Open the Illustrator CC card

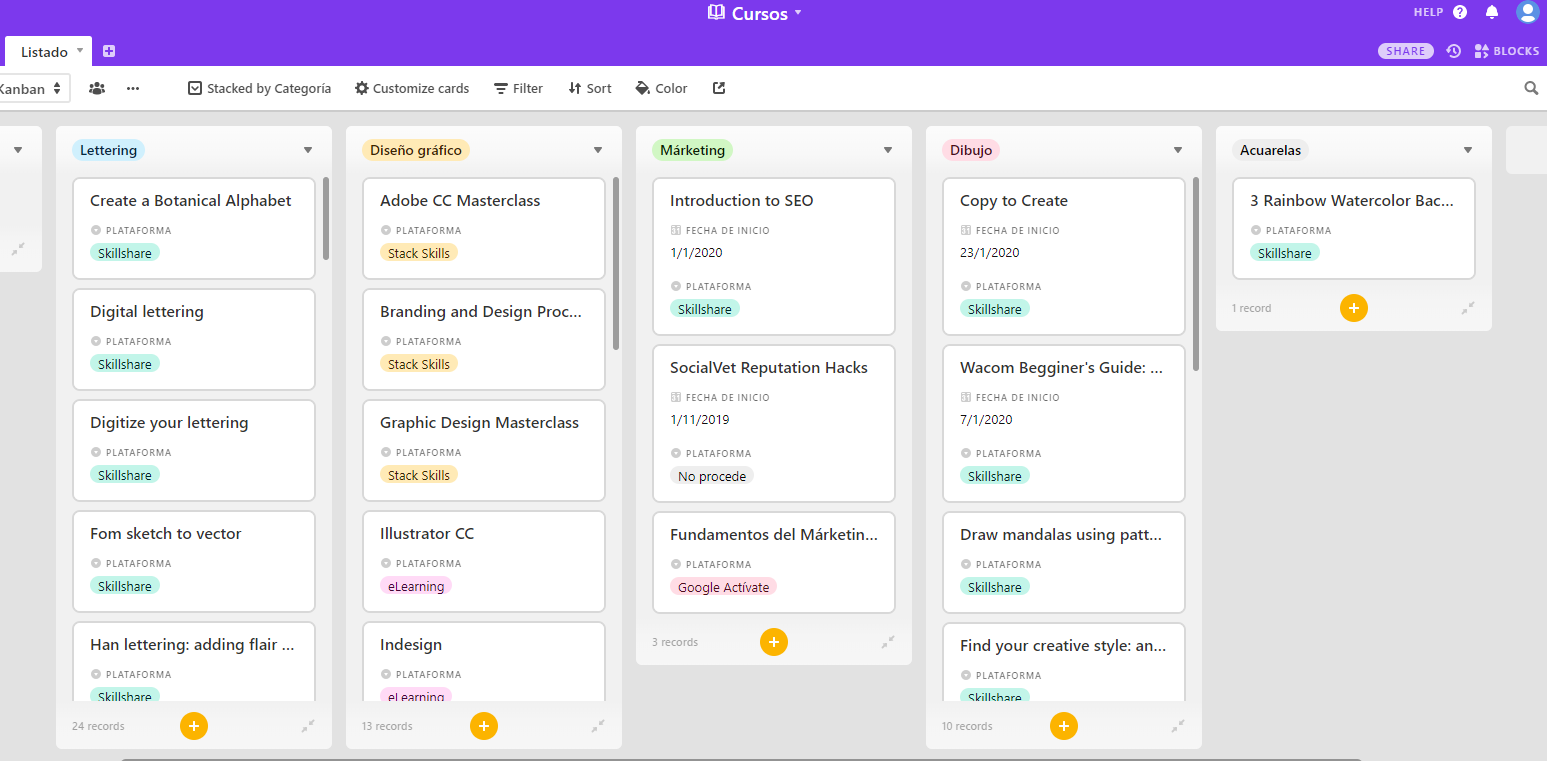[484, 561]
